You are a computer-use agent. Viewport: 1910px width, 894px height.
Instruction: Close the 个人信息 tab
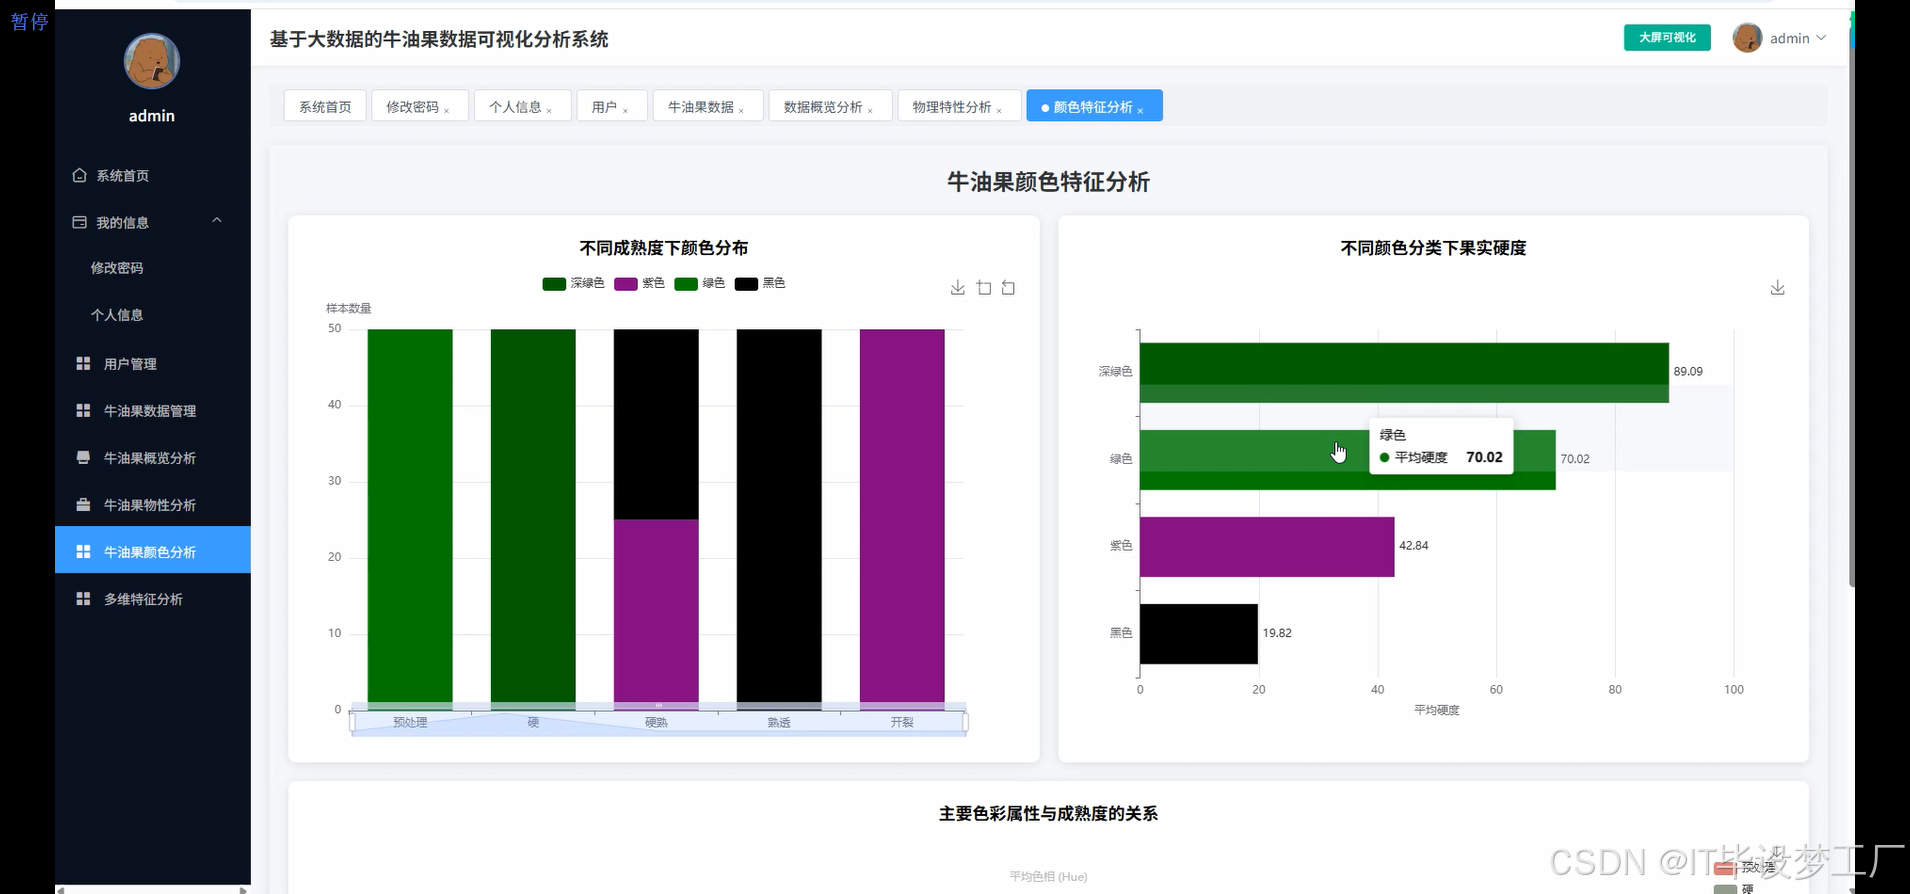click(550, 110)
